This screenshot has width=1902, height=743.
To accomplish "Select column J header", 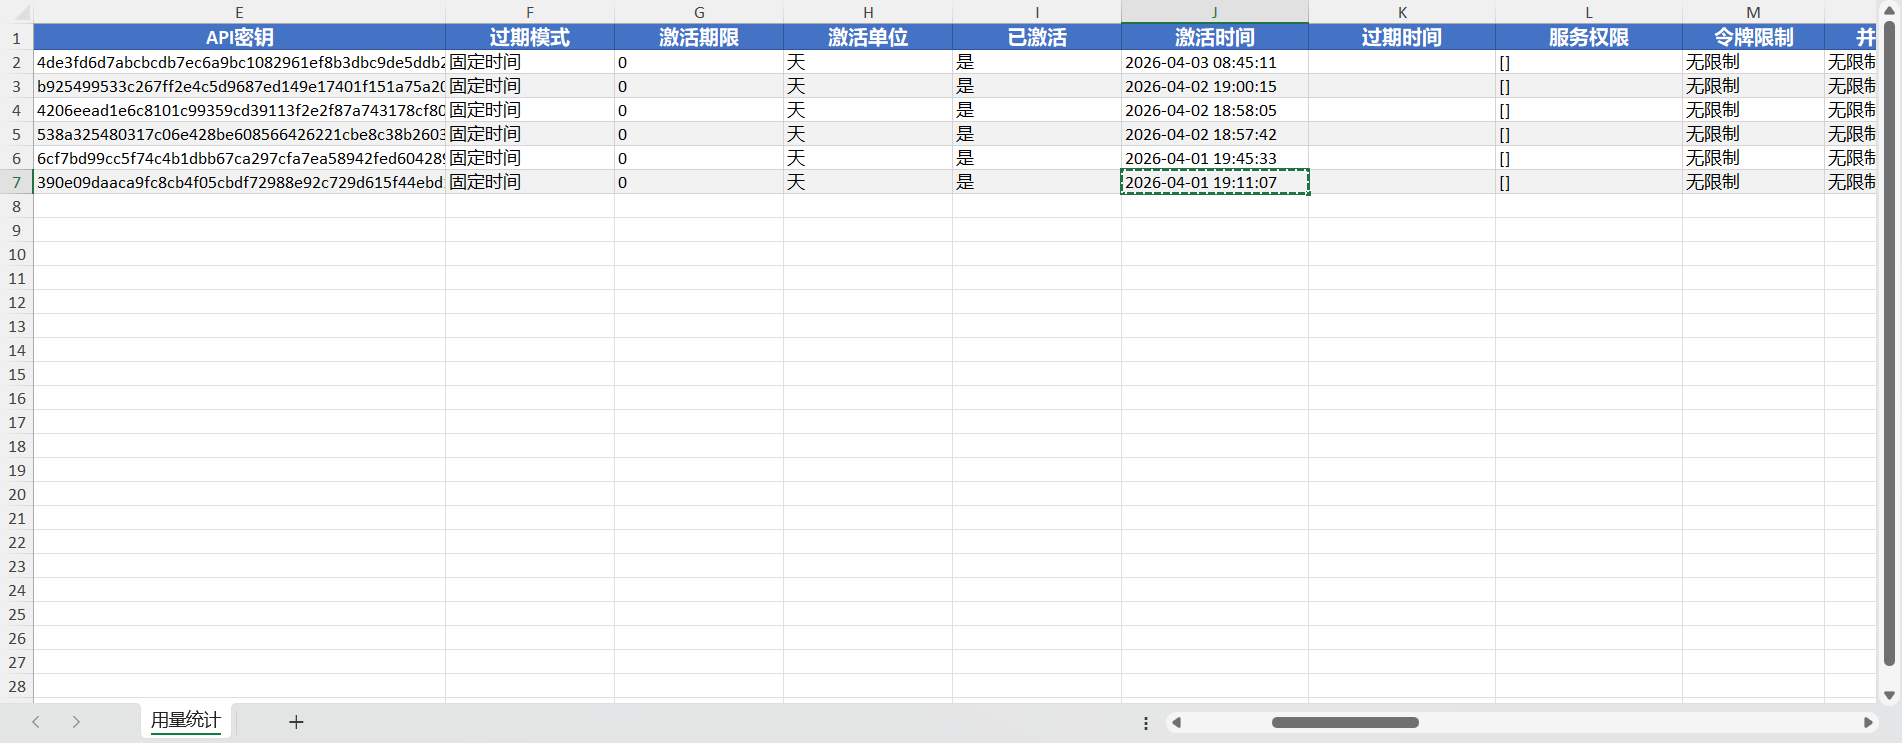I will 1214,12.
